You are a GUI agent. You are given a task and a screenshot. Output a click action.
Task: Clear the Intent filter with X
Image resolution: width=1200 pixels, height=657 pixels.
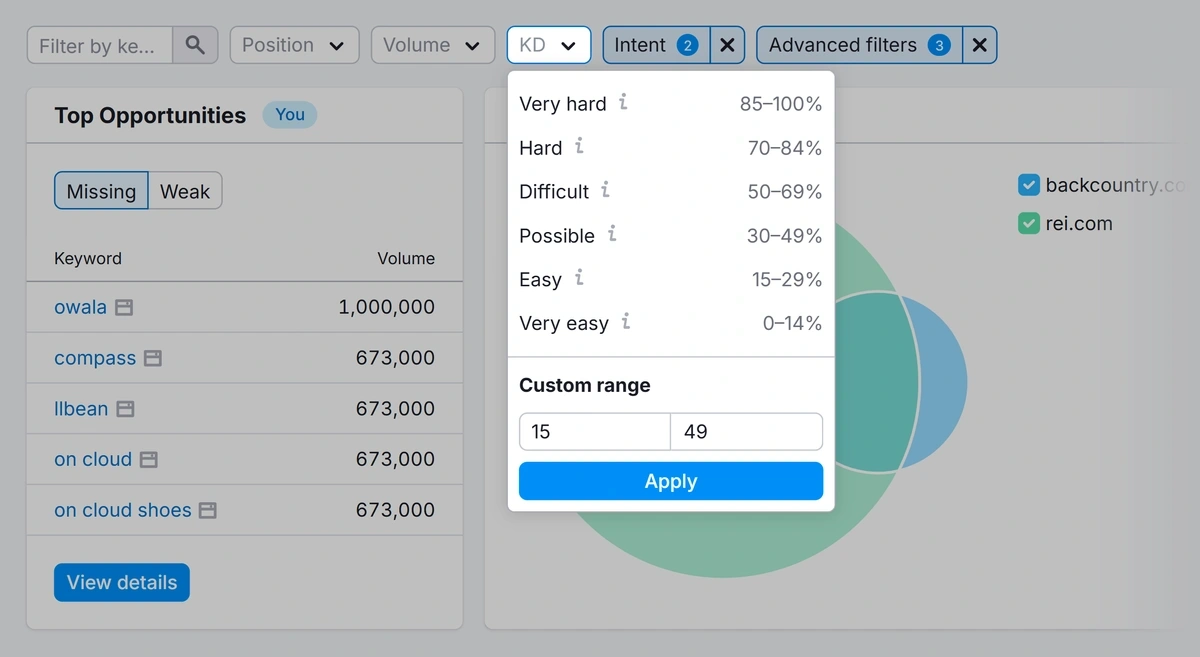pos(727,45)
